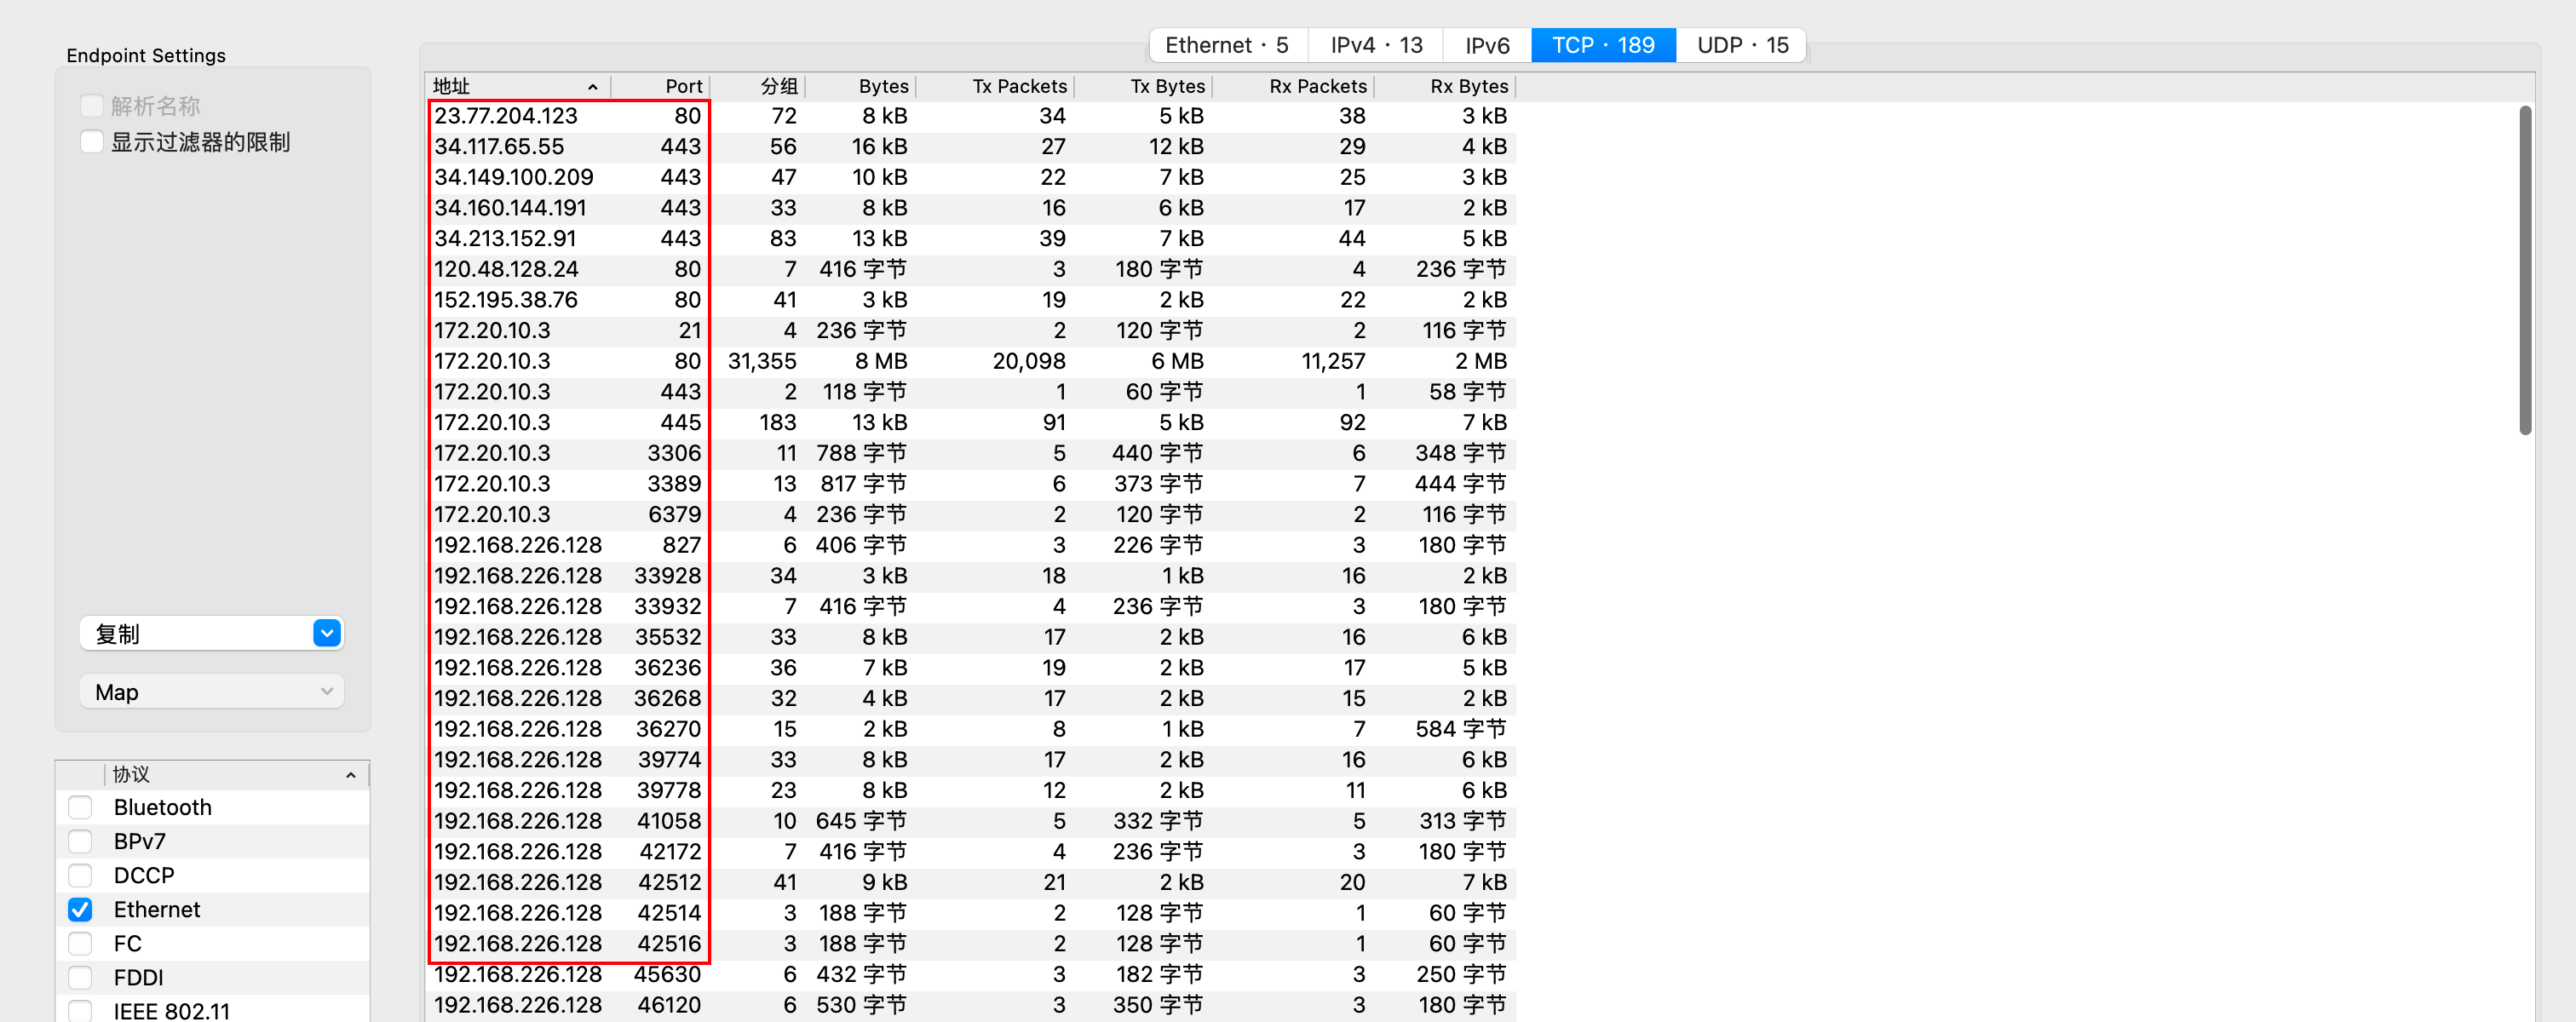
Task: Select the 172.20.10.3 port 21 row
Action: tap(970, 330)
